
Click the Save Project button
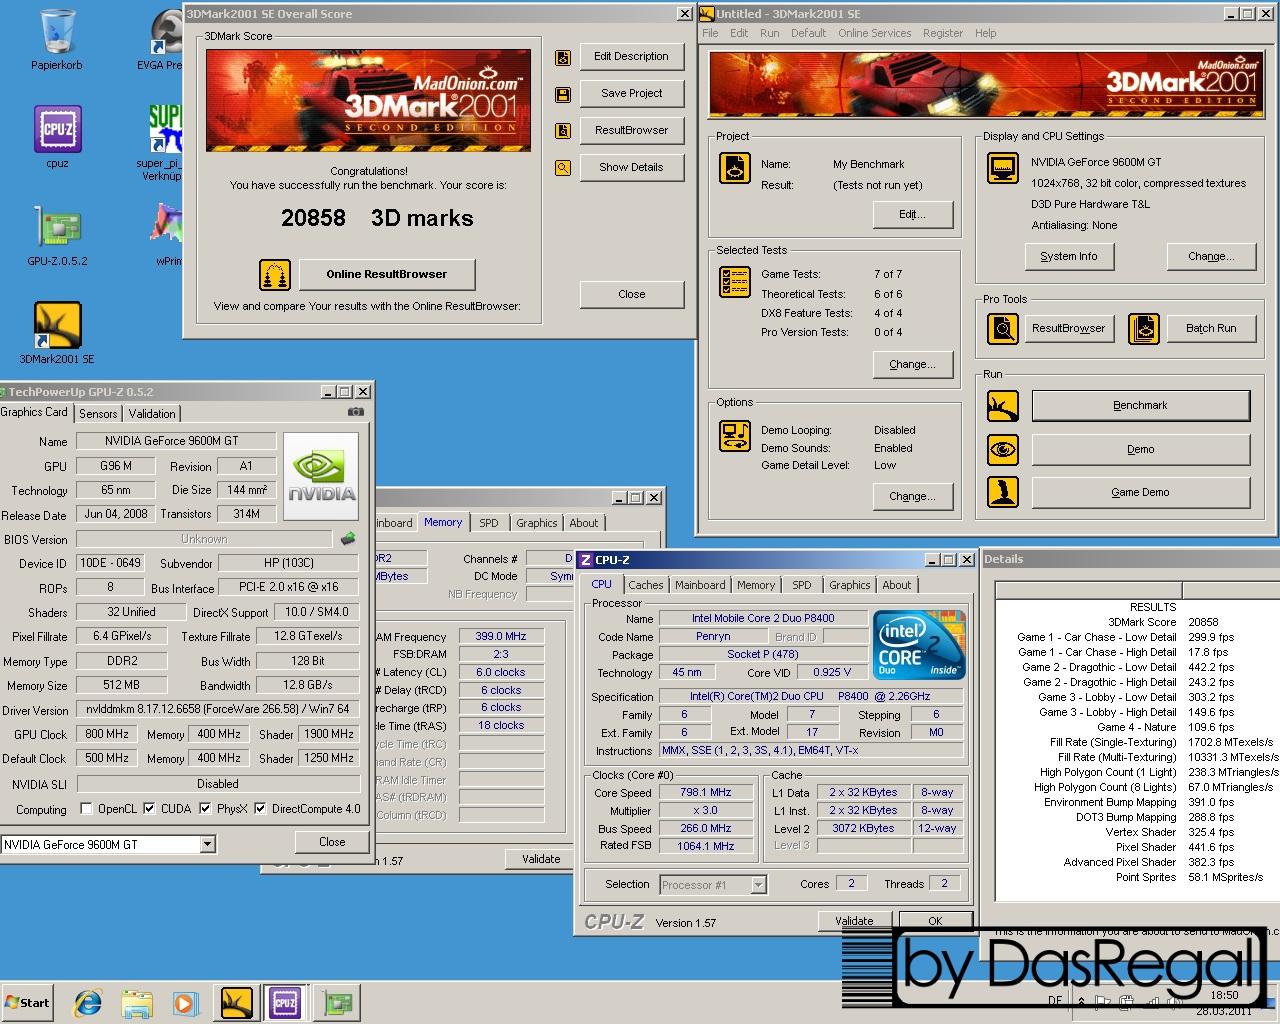(632, 93)
